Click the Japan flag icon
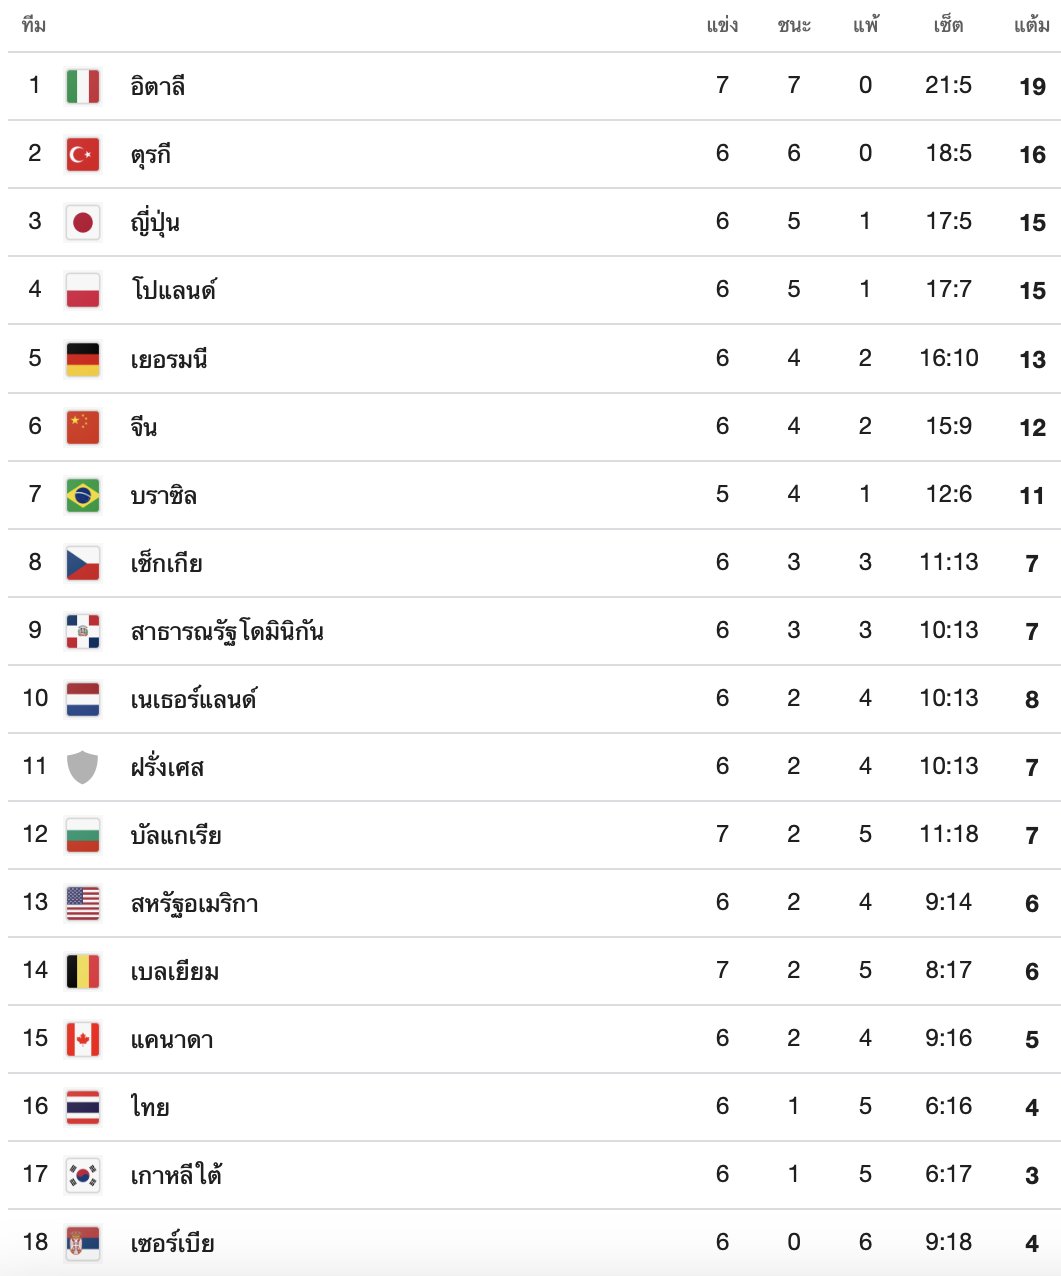 pyautogui.click(x=83, y=222)
